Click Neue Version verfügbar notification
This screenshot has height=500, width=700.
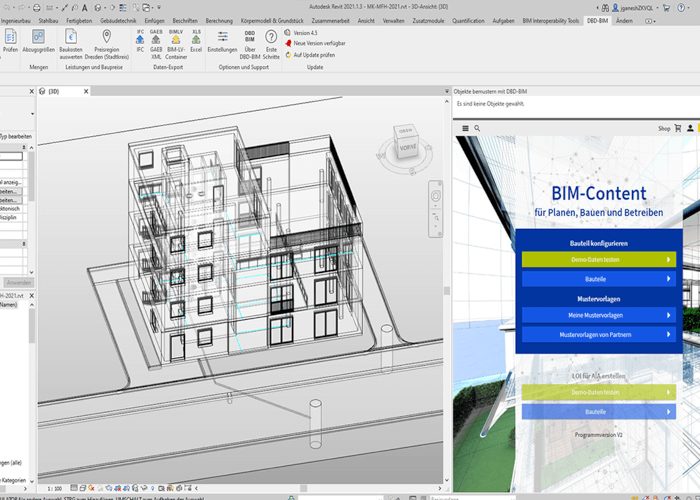point(315,43)
